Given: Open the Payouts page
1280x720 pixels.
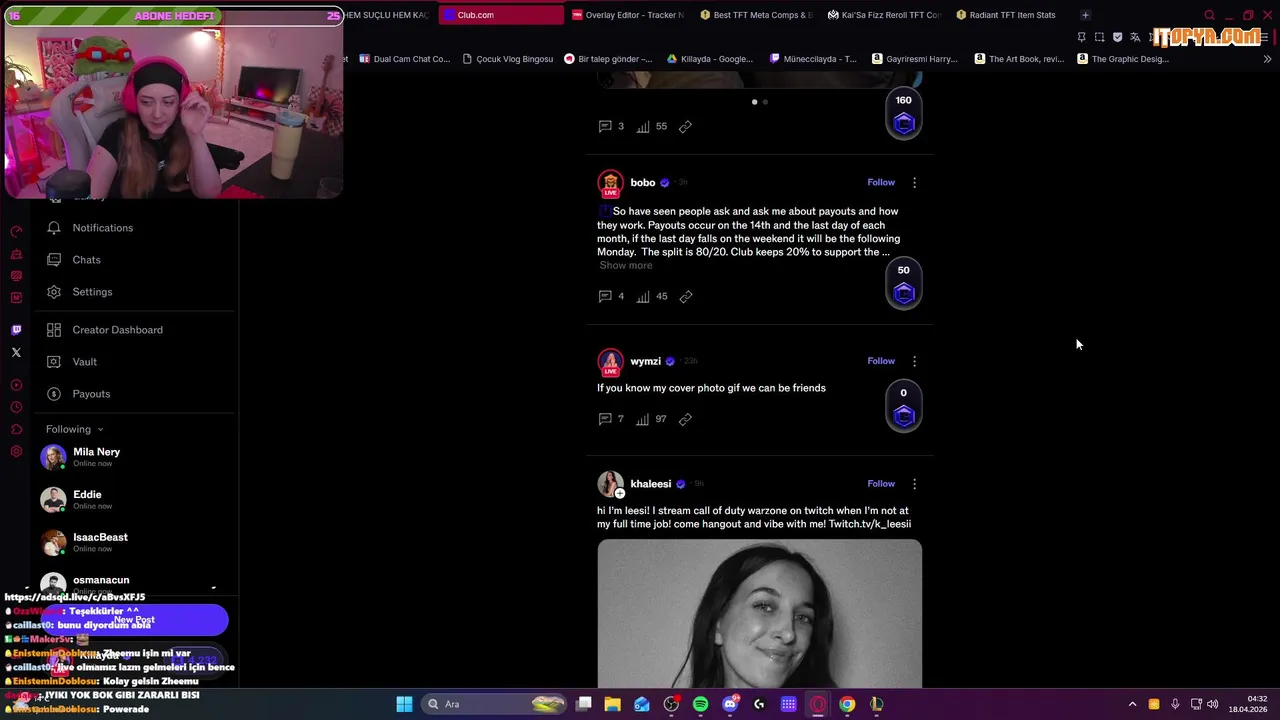Looking at the screenshot, I should pyautogui.click(x=91, y=394).
